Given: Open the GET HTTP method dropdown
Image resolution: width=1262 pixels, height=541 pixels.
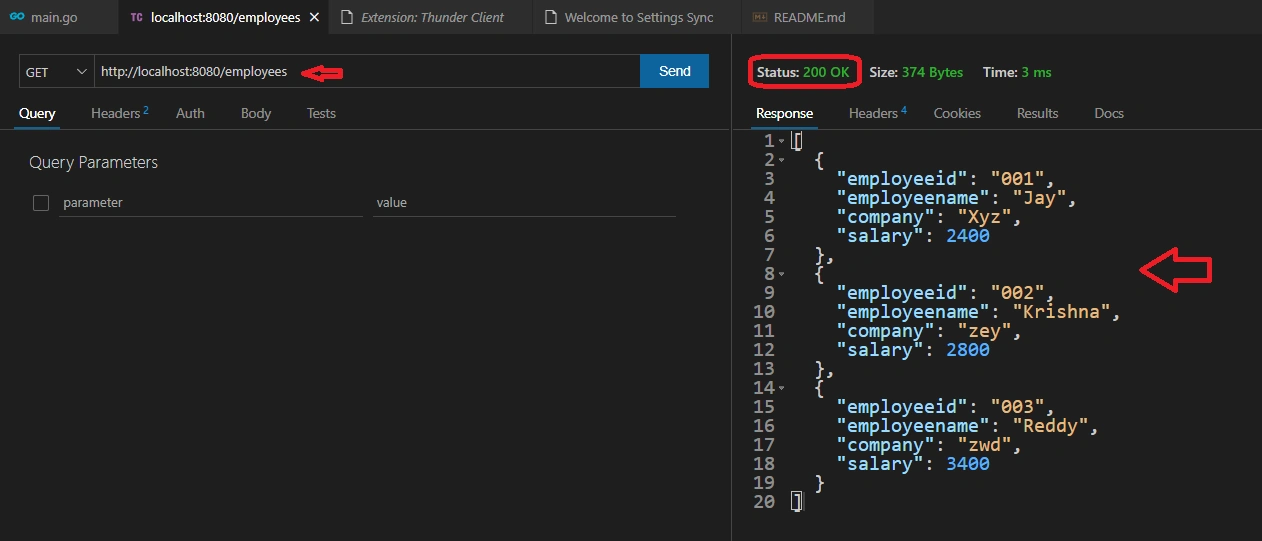Looking at the screenshot, I should coord(57,72).
